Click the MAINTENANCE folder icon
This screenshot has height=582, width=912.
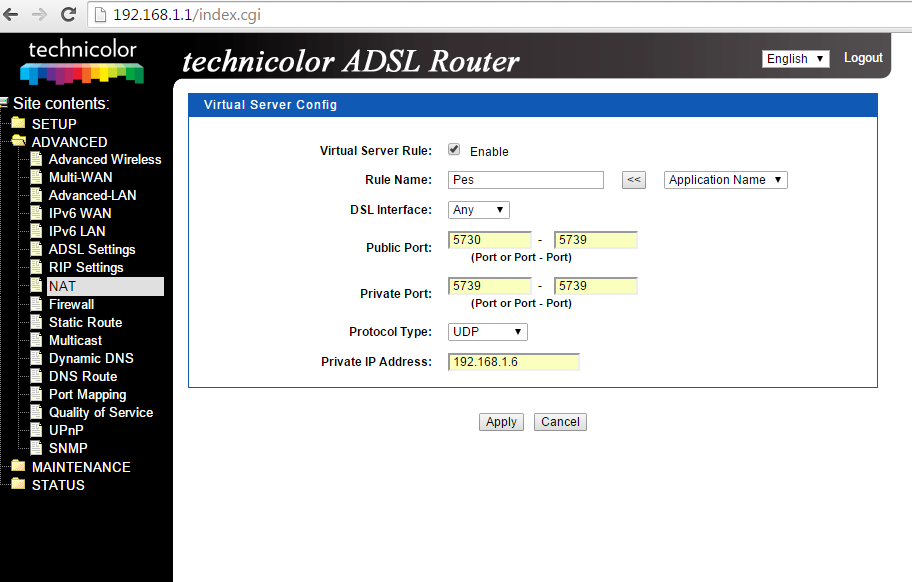[x=19, y=466]
